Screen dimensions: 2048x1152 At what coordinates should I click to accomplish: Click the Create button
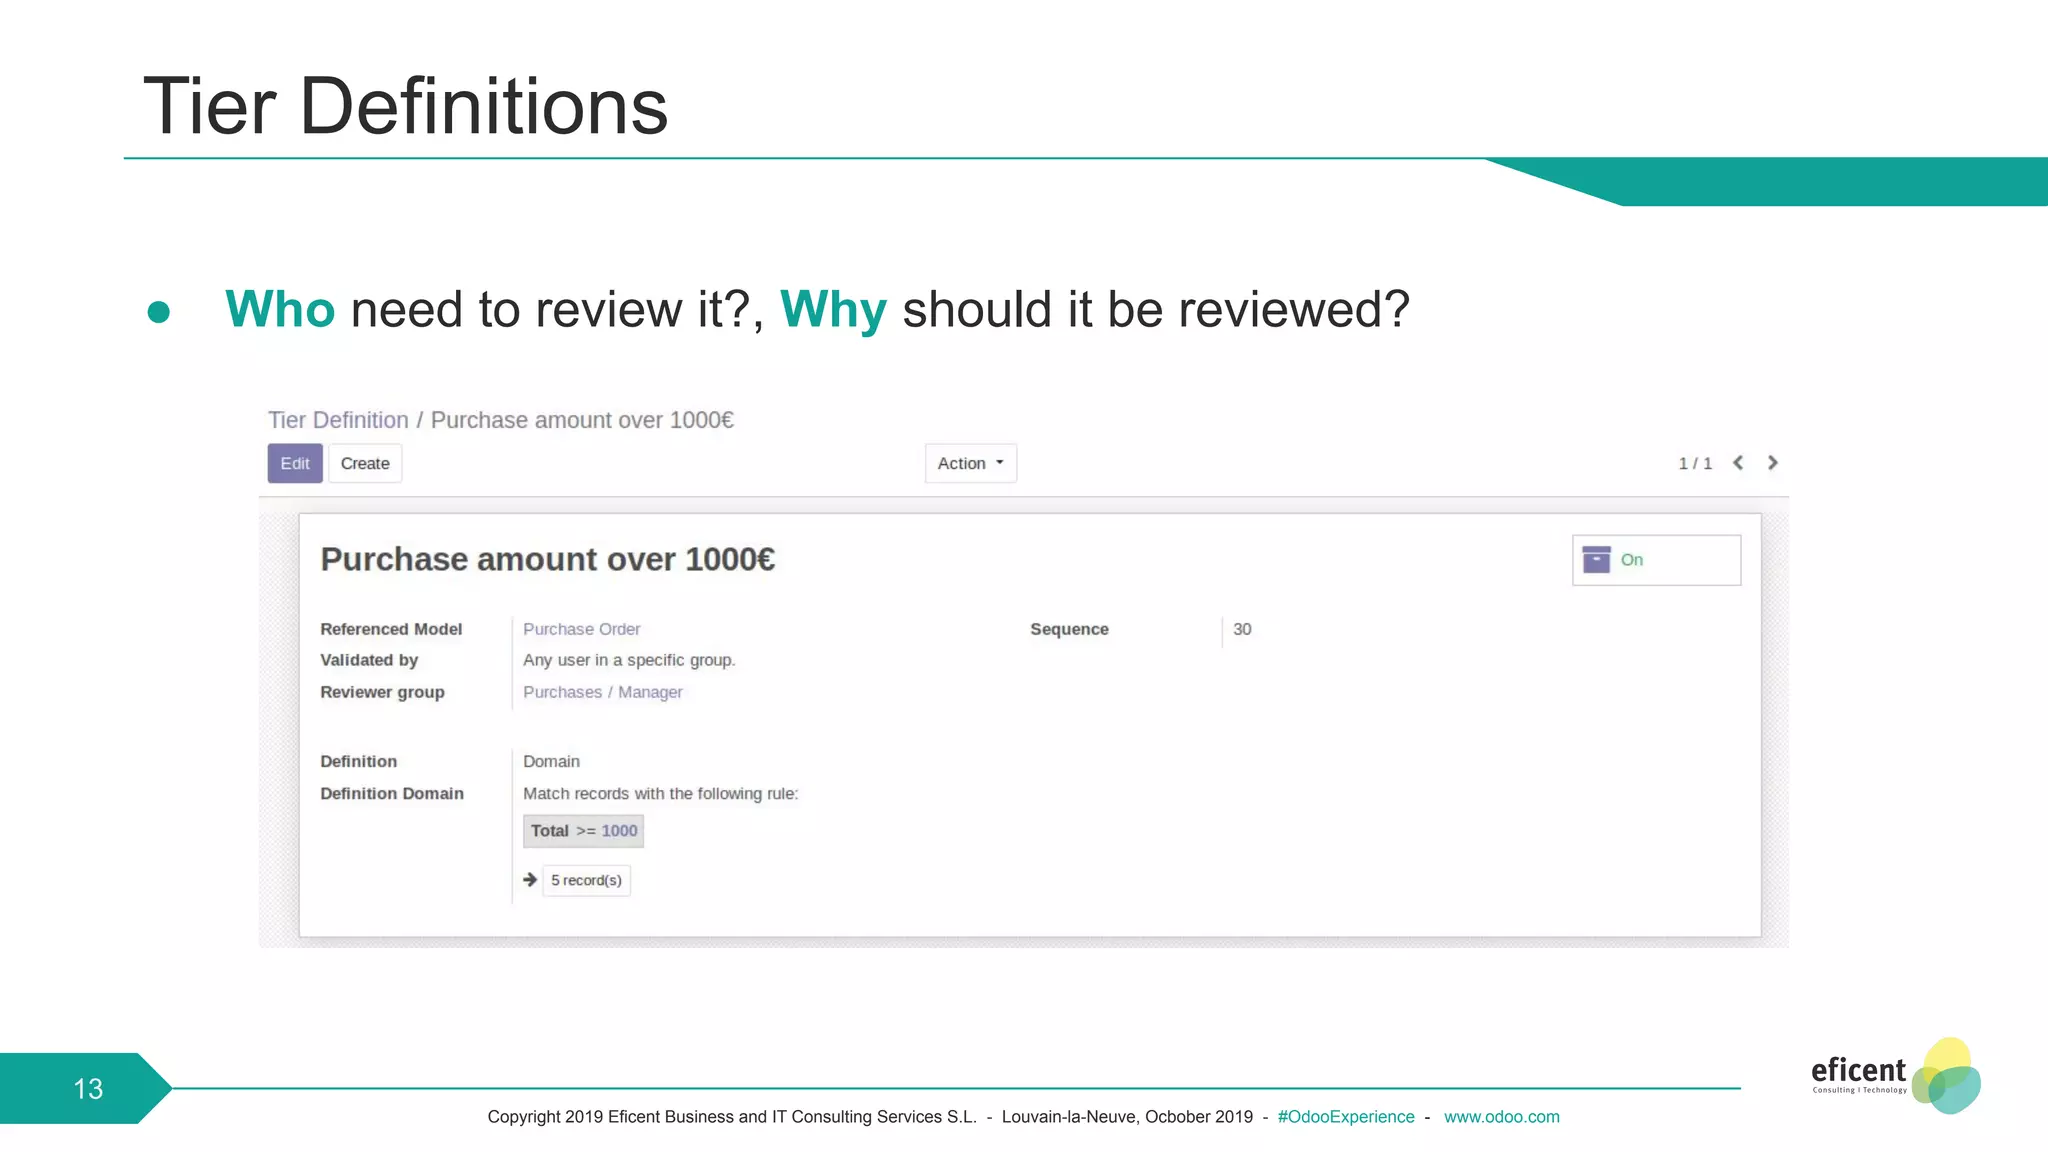point(365,463)
